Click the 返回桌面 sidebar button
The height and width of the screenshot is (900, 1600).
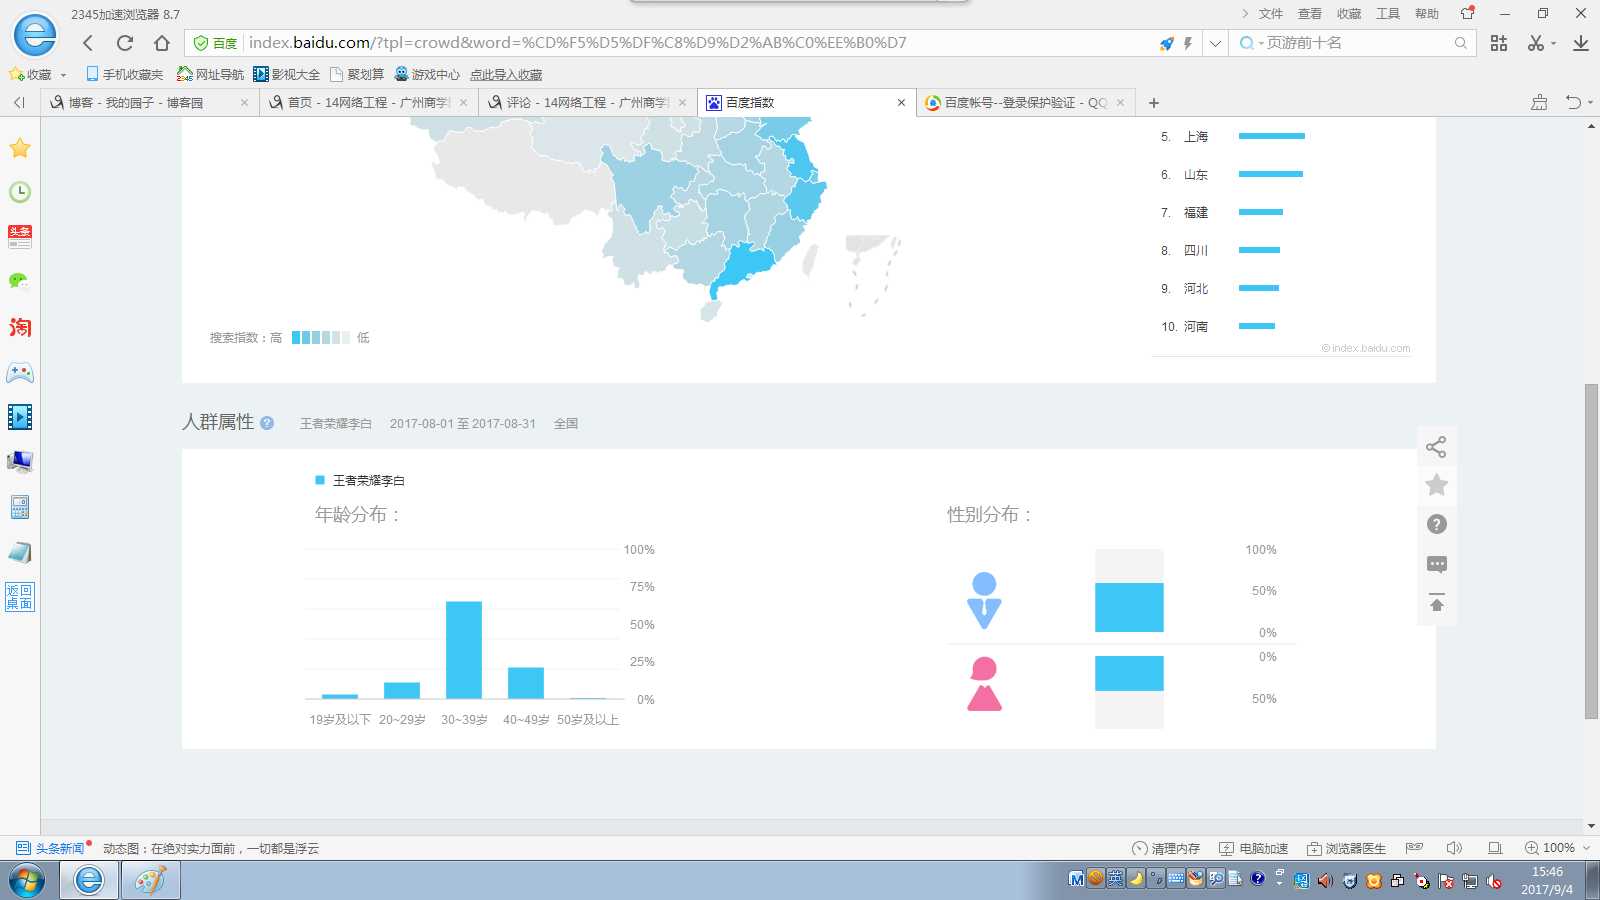20,597
